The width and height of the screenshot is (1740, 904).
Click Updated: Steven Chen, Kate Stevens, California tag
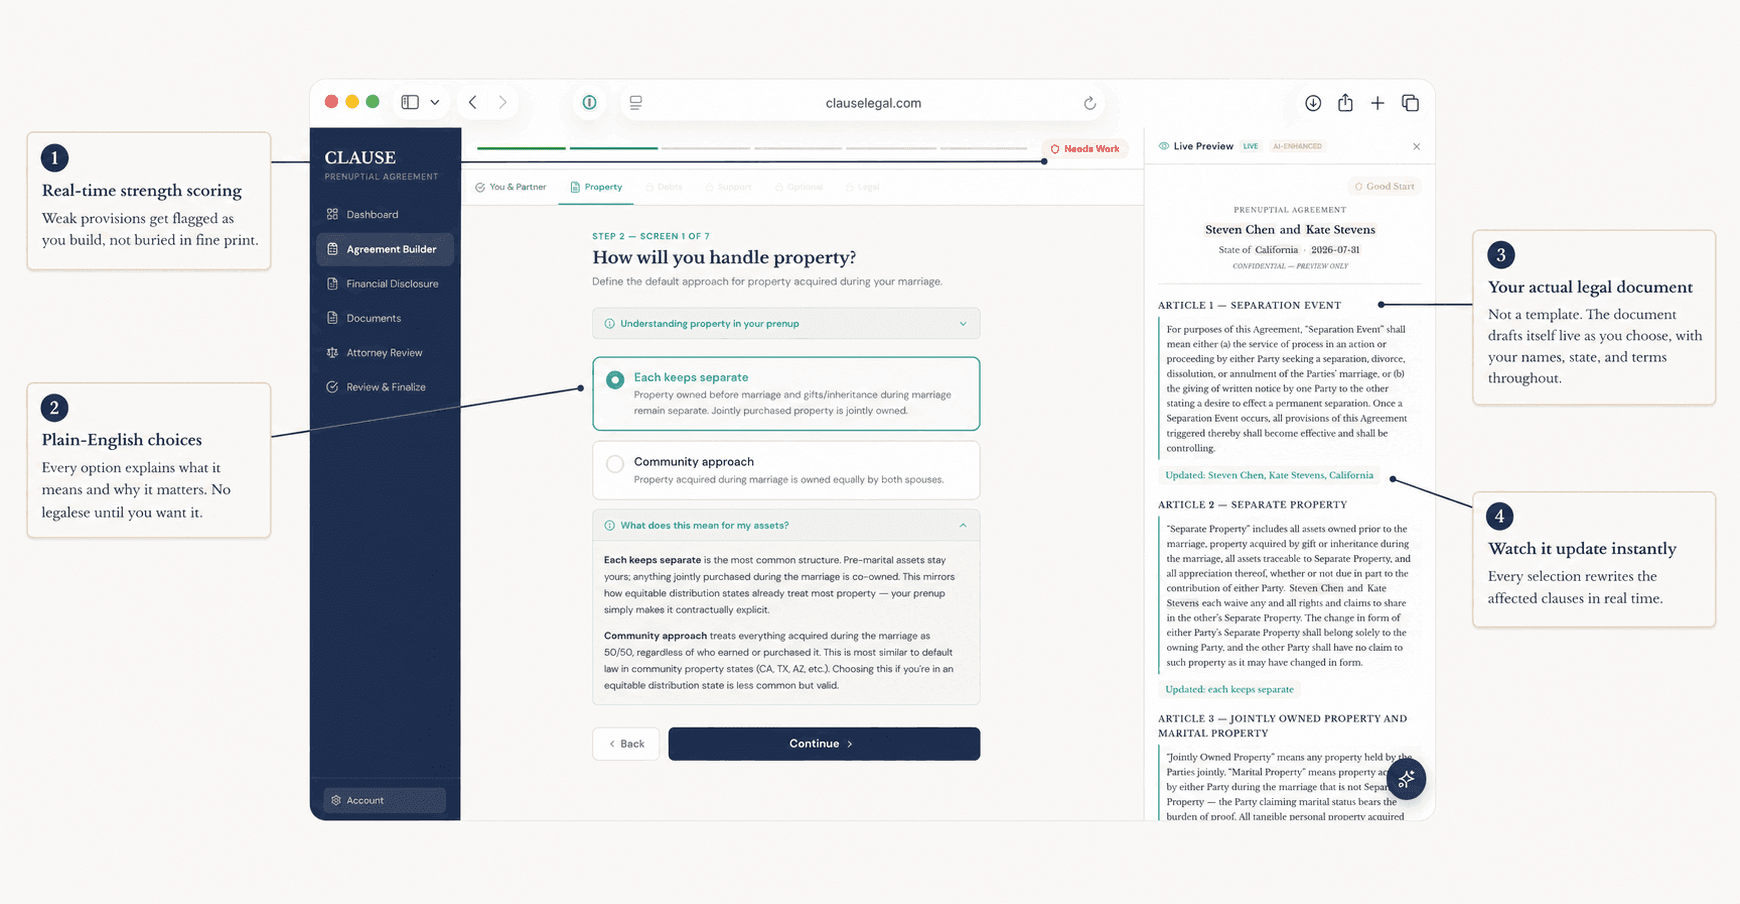coord(1269,475)
